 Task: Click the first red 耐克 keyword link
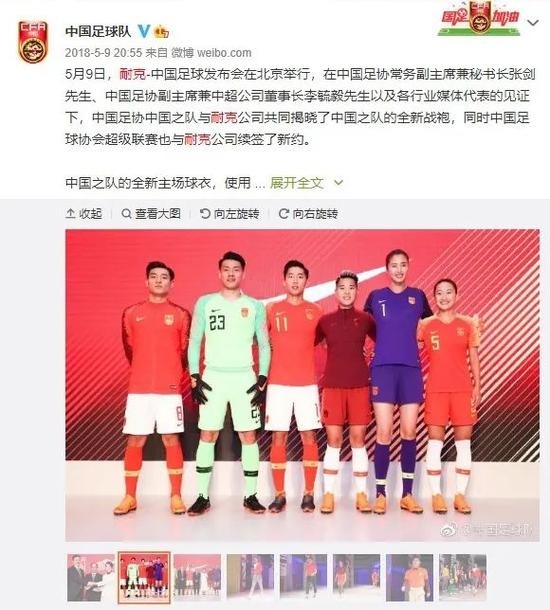tap(133, 74)
